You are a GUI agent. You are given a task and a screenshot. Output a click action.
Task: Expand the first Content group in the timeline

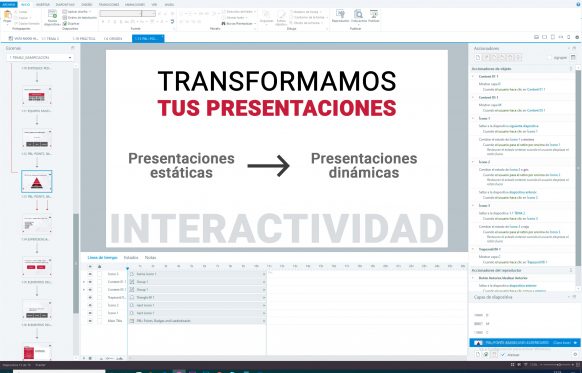[84, 282]
